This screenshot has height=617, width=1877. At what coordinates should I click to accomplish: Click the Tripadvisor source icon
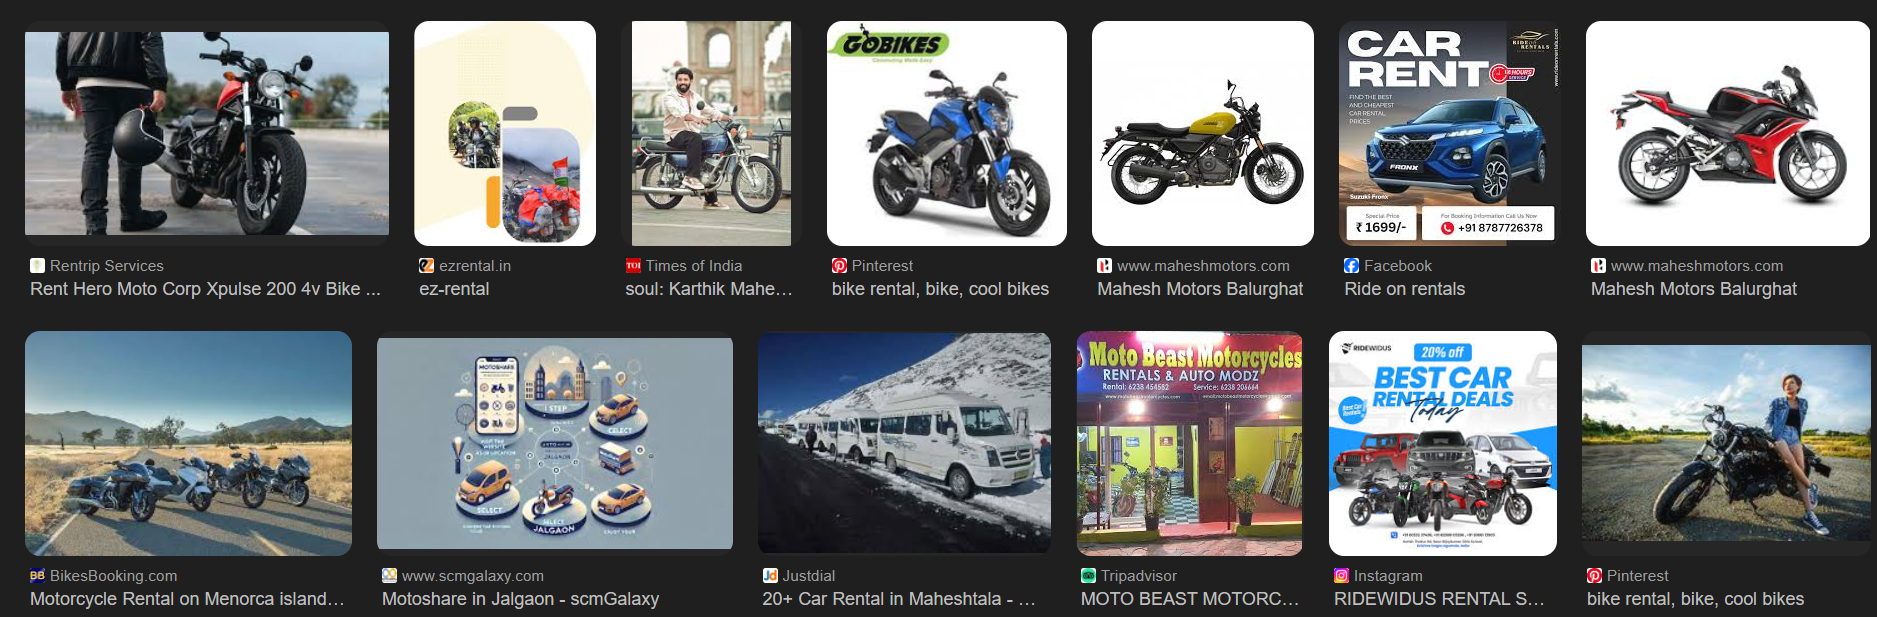1088,576
